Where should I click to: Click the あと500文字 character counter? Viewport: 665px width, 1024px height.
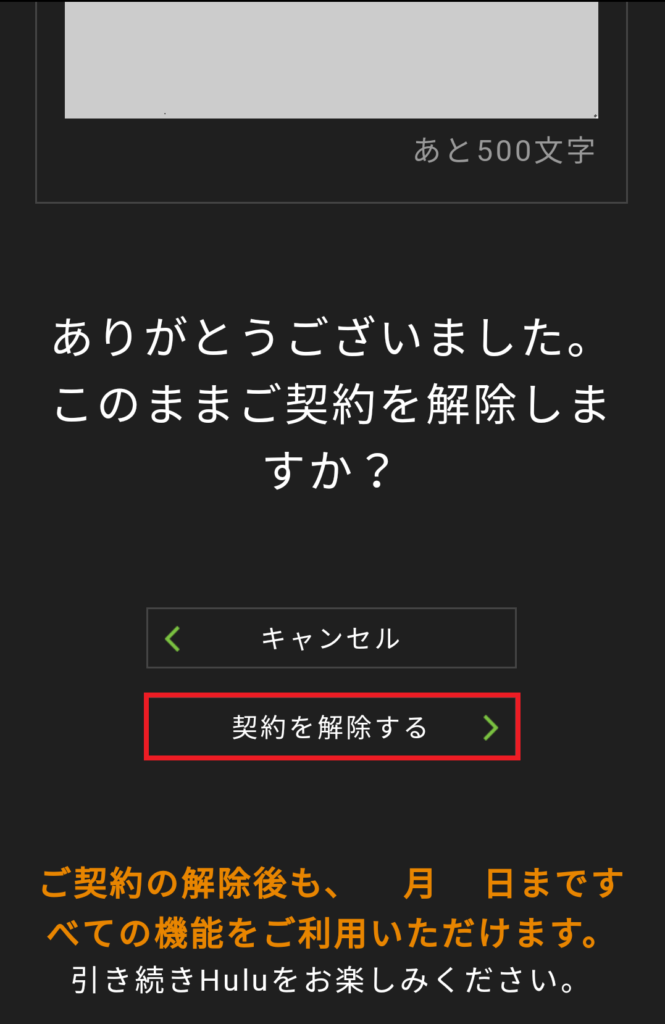point(504,150)
